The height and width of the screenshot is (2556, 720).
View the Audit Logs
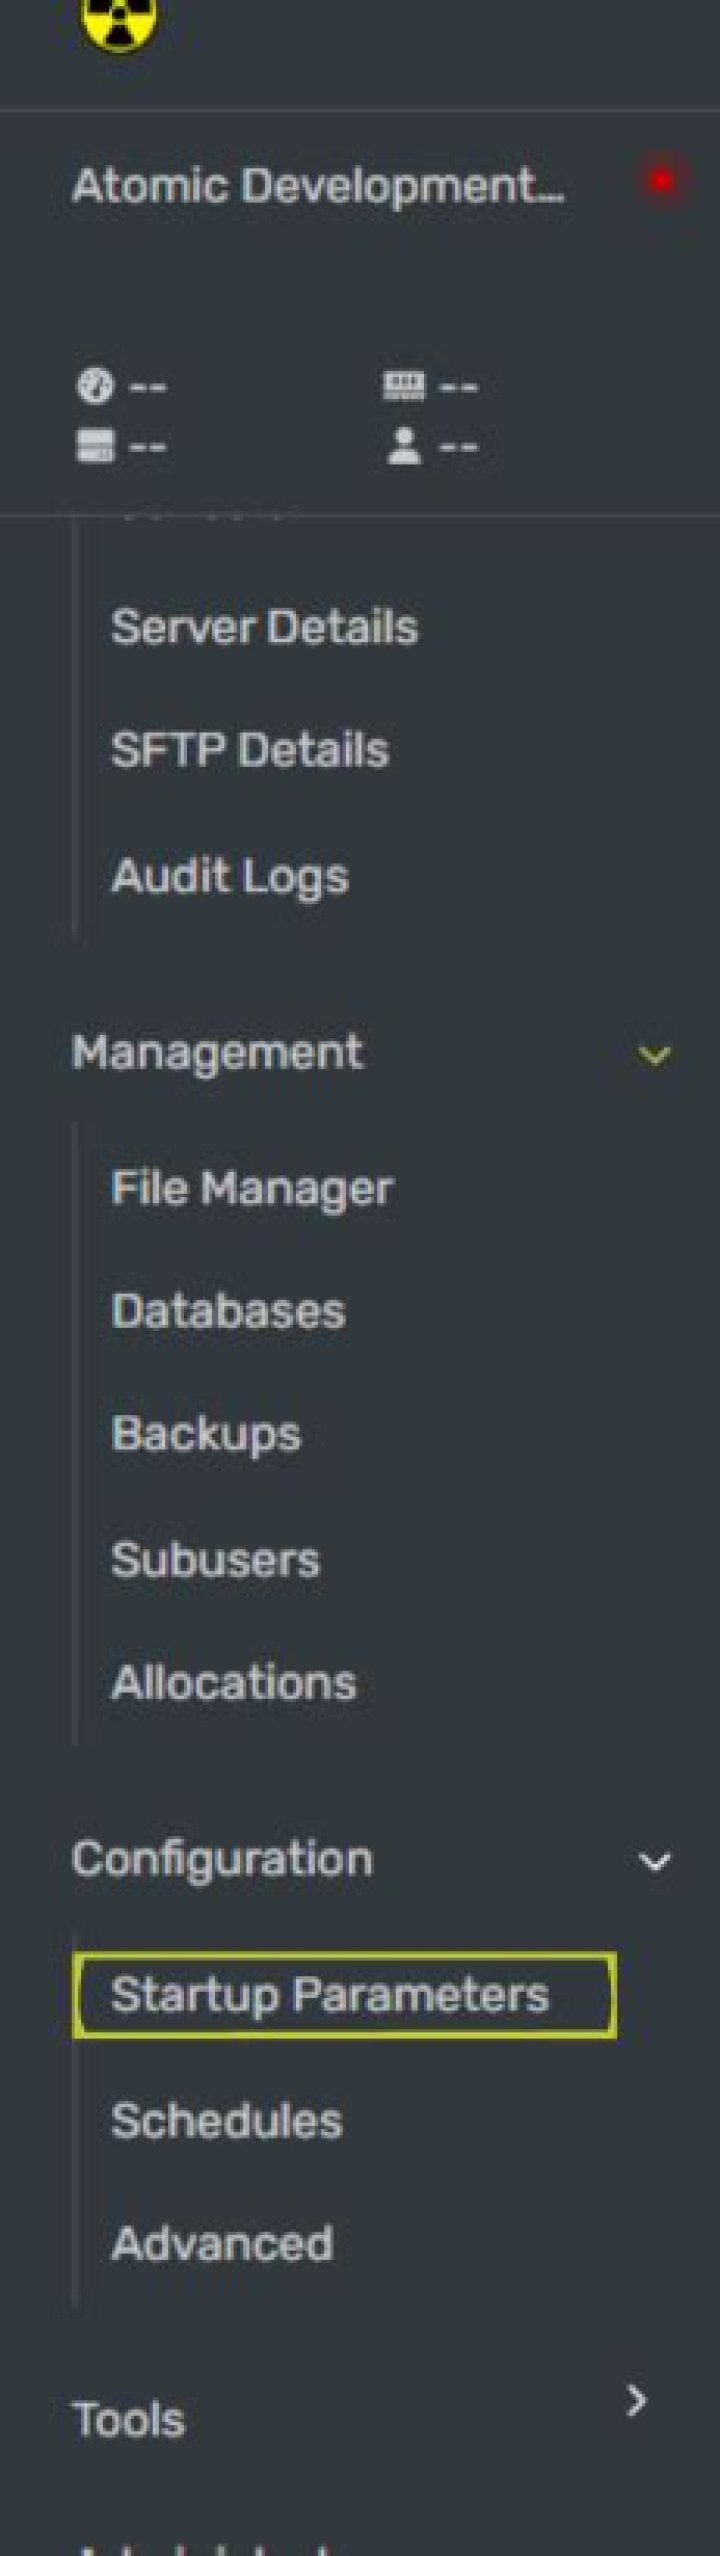point(230,877)
